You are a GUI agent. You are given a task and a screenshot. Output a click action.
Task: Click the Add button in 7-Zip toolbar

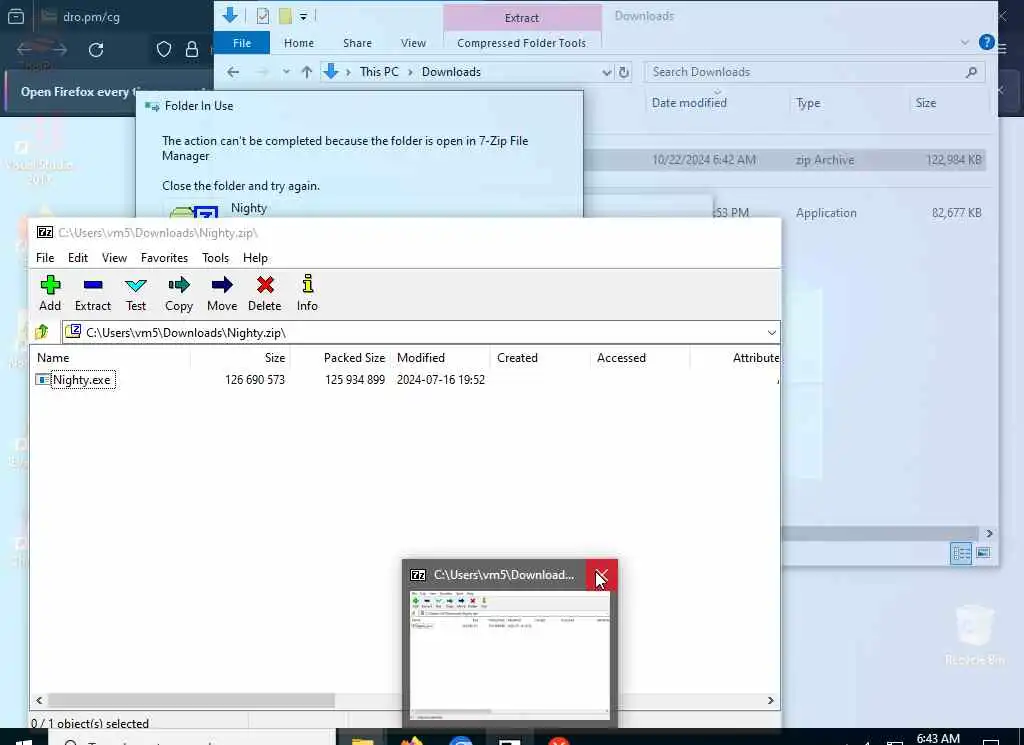point(50,293)
